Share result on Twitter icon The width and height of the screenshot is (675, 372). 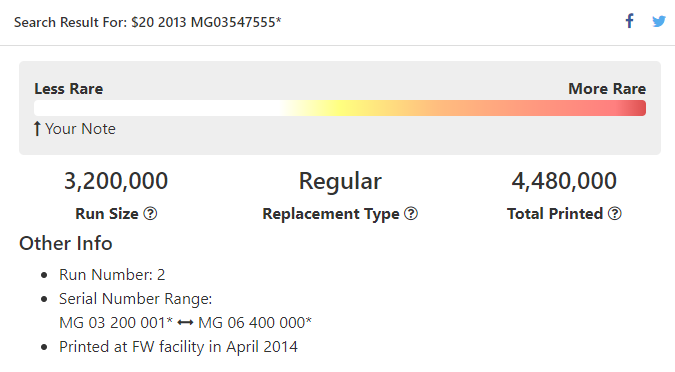659,21
